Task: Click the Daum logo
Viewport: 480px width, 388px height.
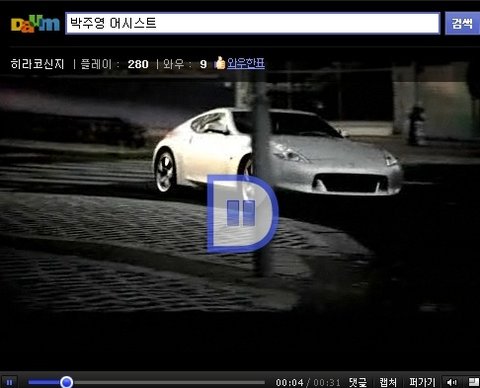Action: (x=35, y=24)
